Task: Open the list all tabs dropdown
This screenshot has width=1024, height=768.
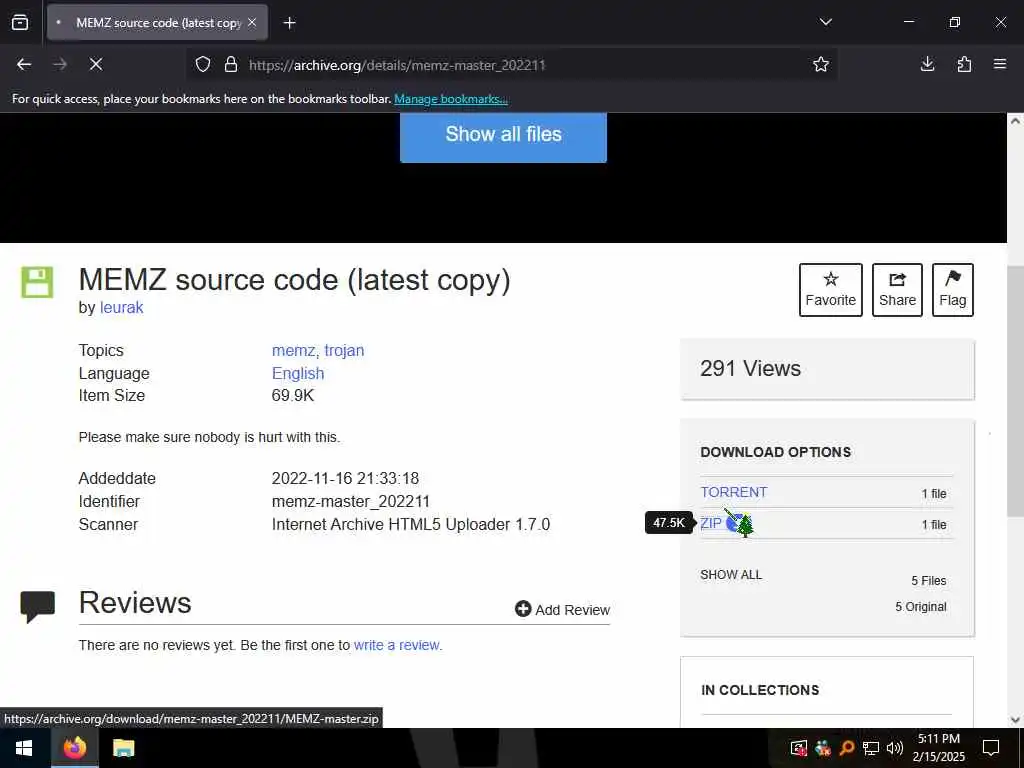Action: [x=825, y=22]
